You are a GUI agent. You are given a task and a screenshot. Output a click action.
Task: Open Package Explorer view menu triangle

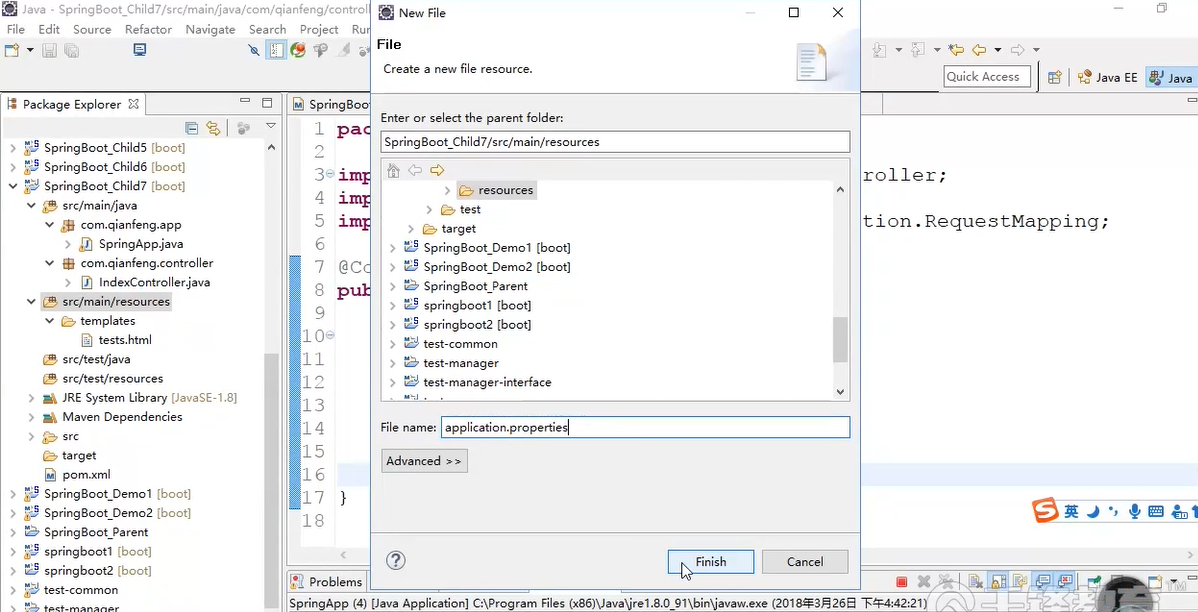pyautogui.click(x=270, y=126)
